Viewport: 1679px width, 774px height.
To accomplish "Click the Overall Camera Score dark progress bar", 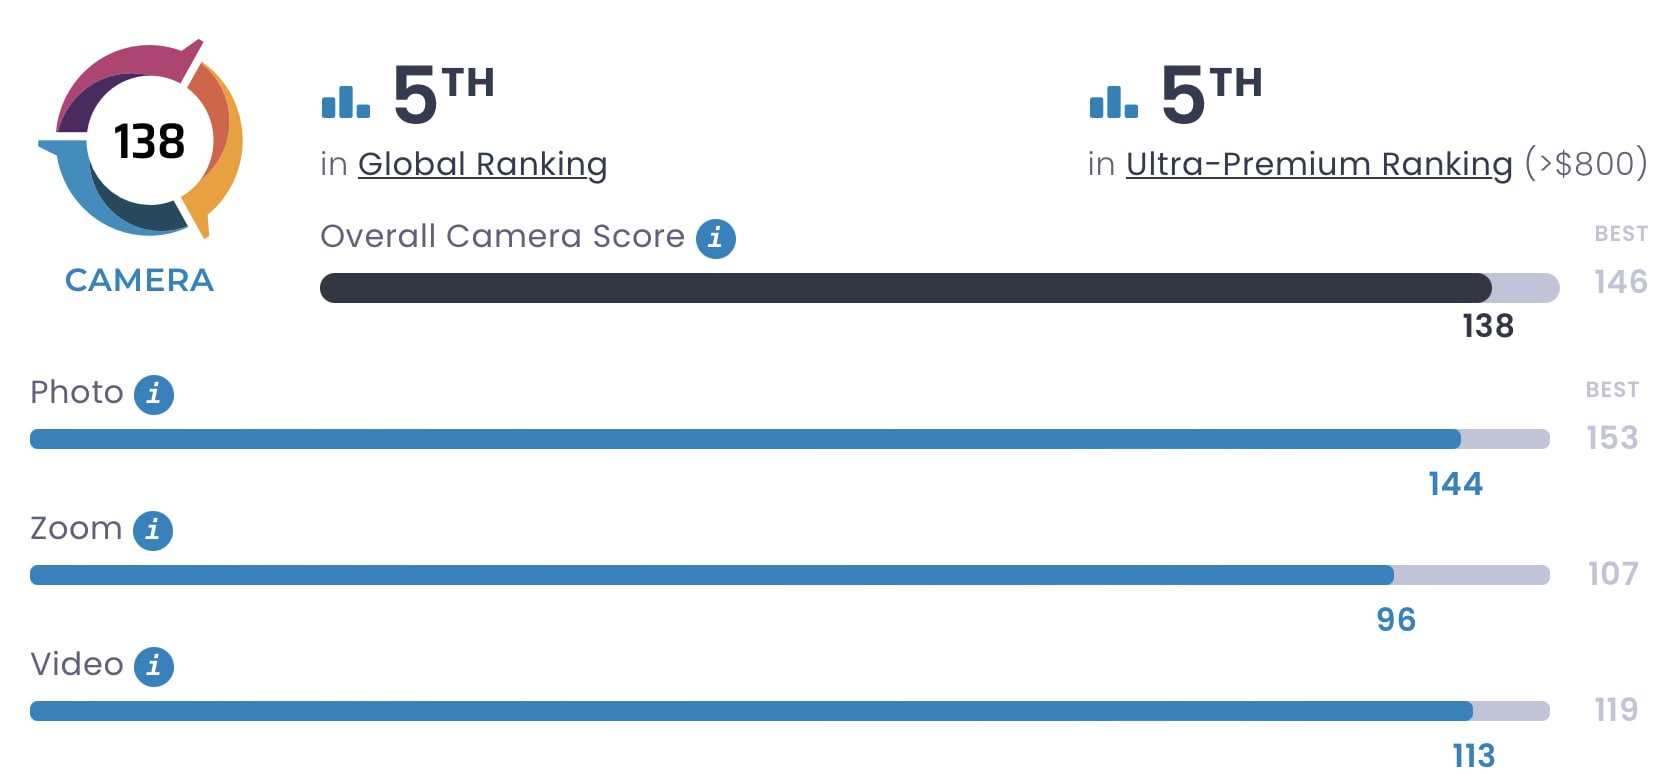I will 905,288.
